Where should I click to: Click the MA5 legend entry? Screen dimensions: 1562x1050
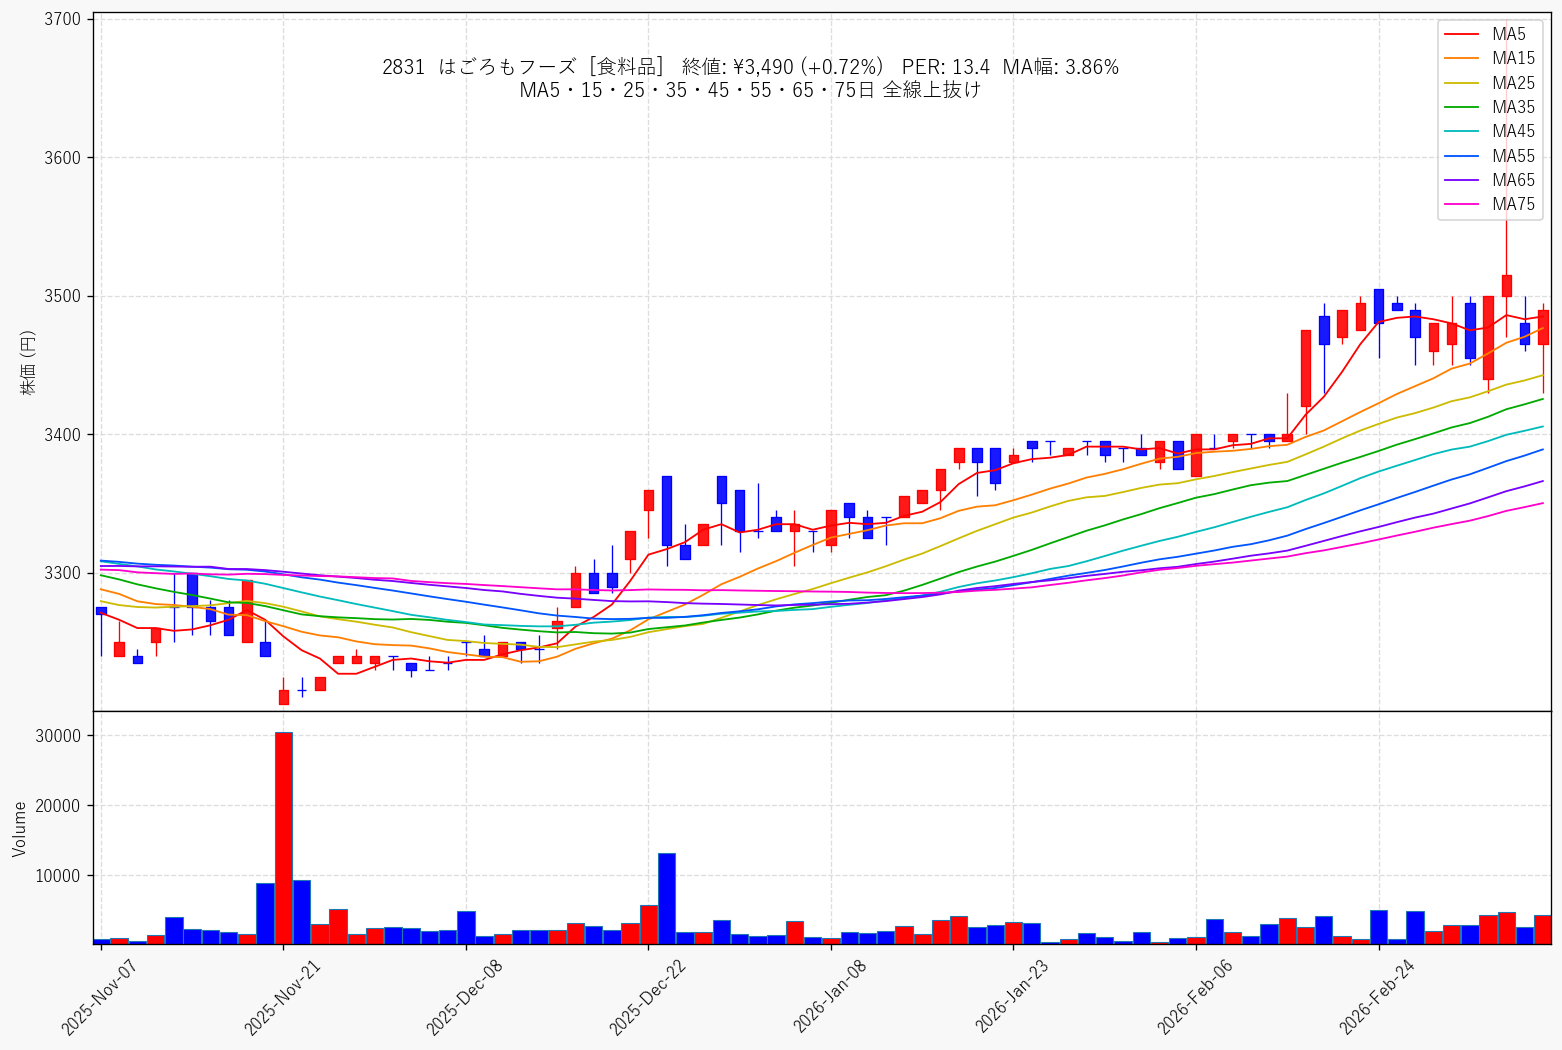1488,34
